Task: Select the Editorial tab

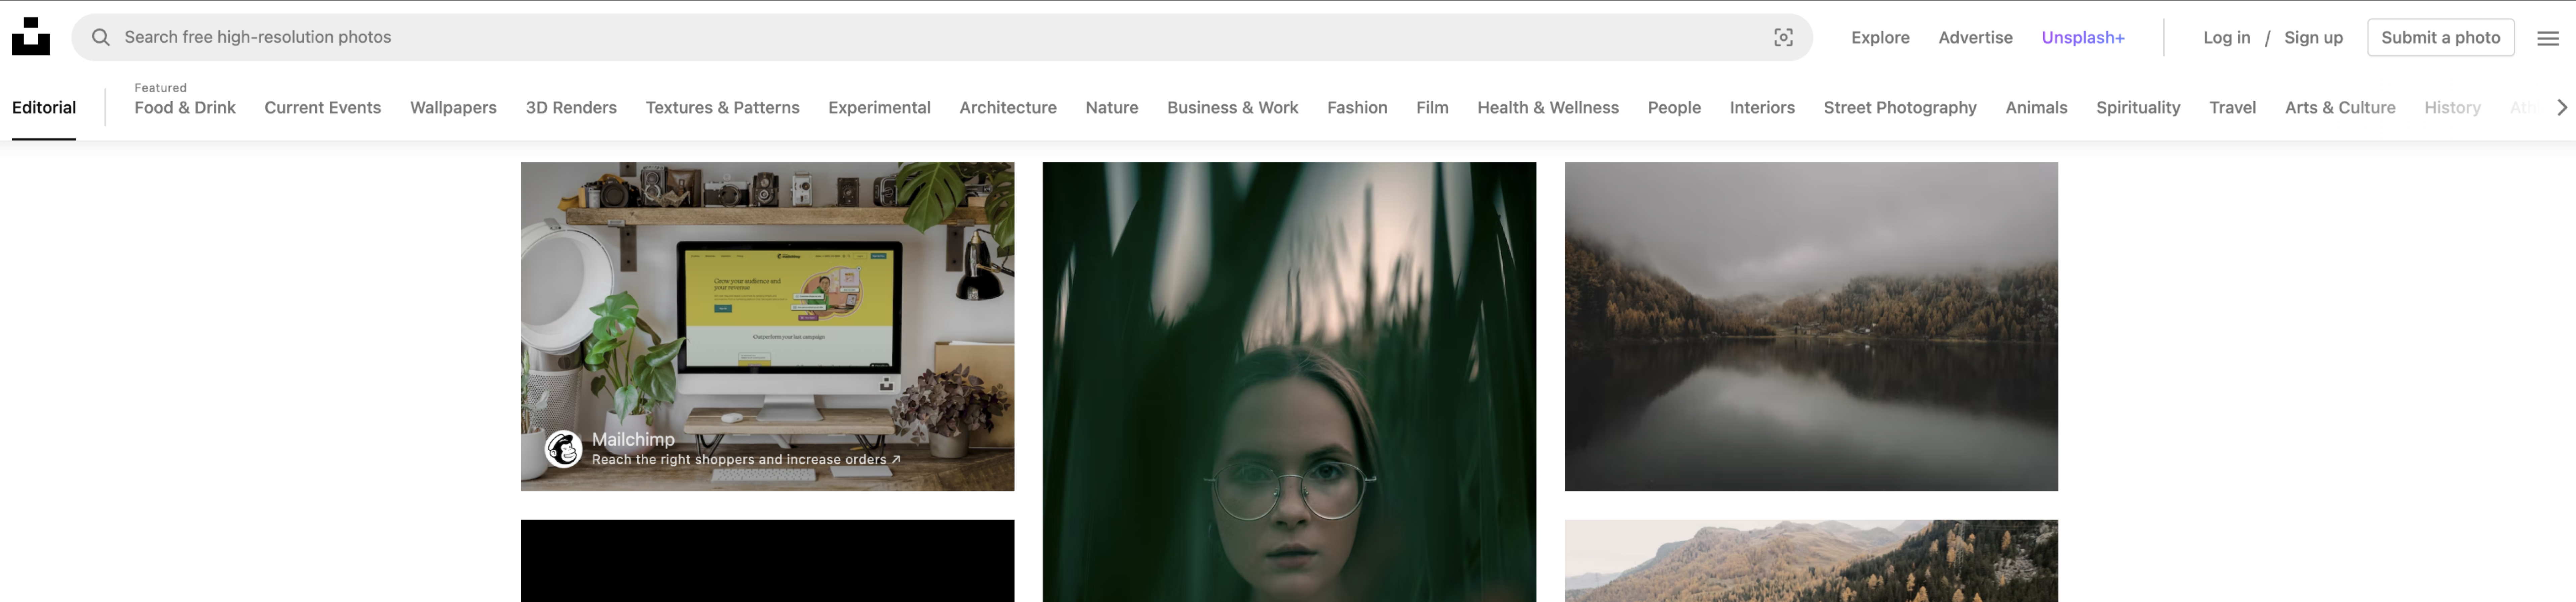Action: [x=44, y=107]
